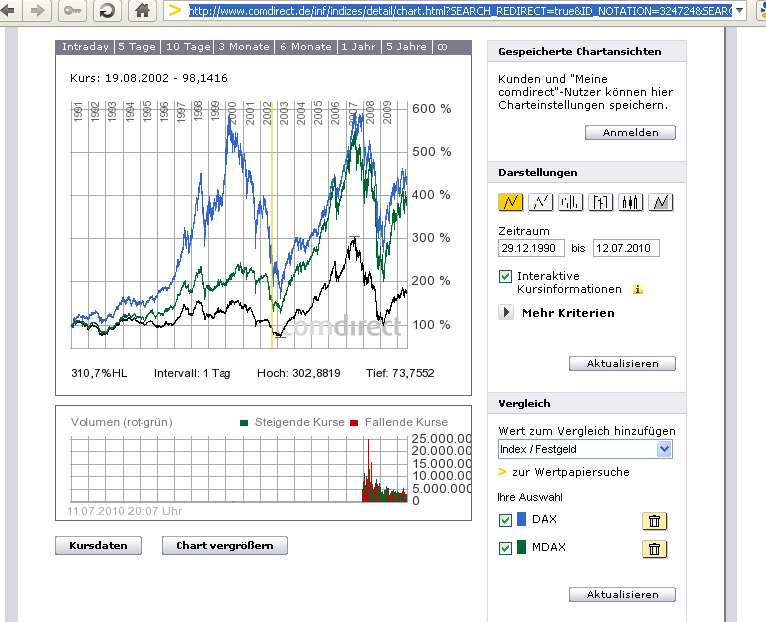
Task: Select the filled area chart display icon
Action: tap(660, 202)
